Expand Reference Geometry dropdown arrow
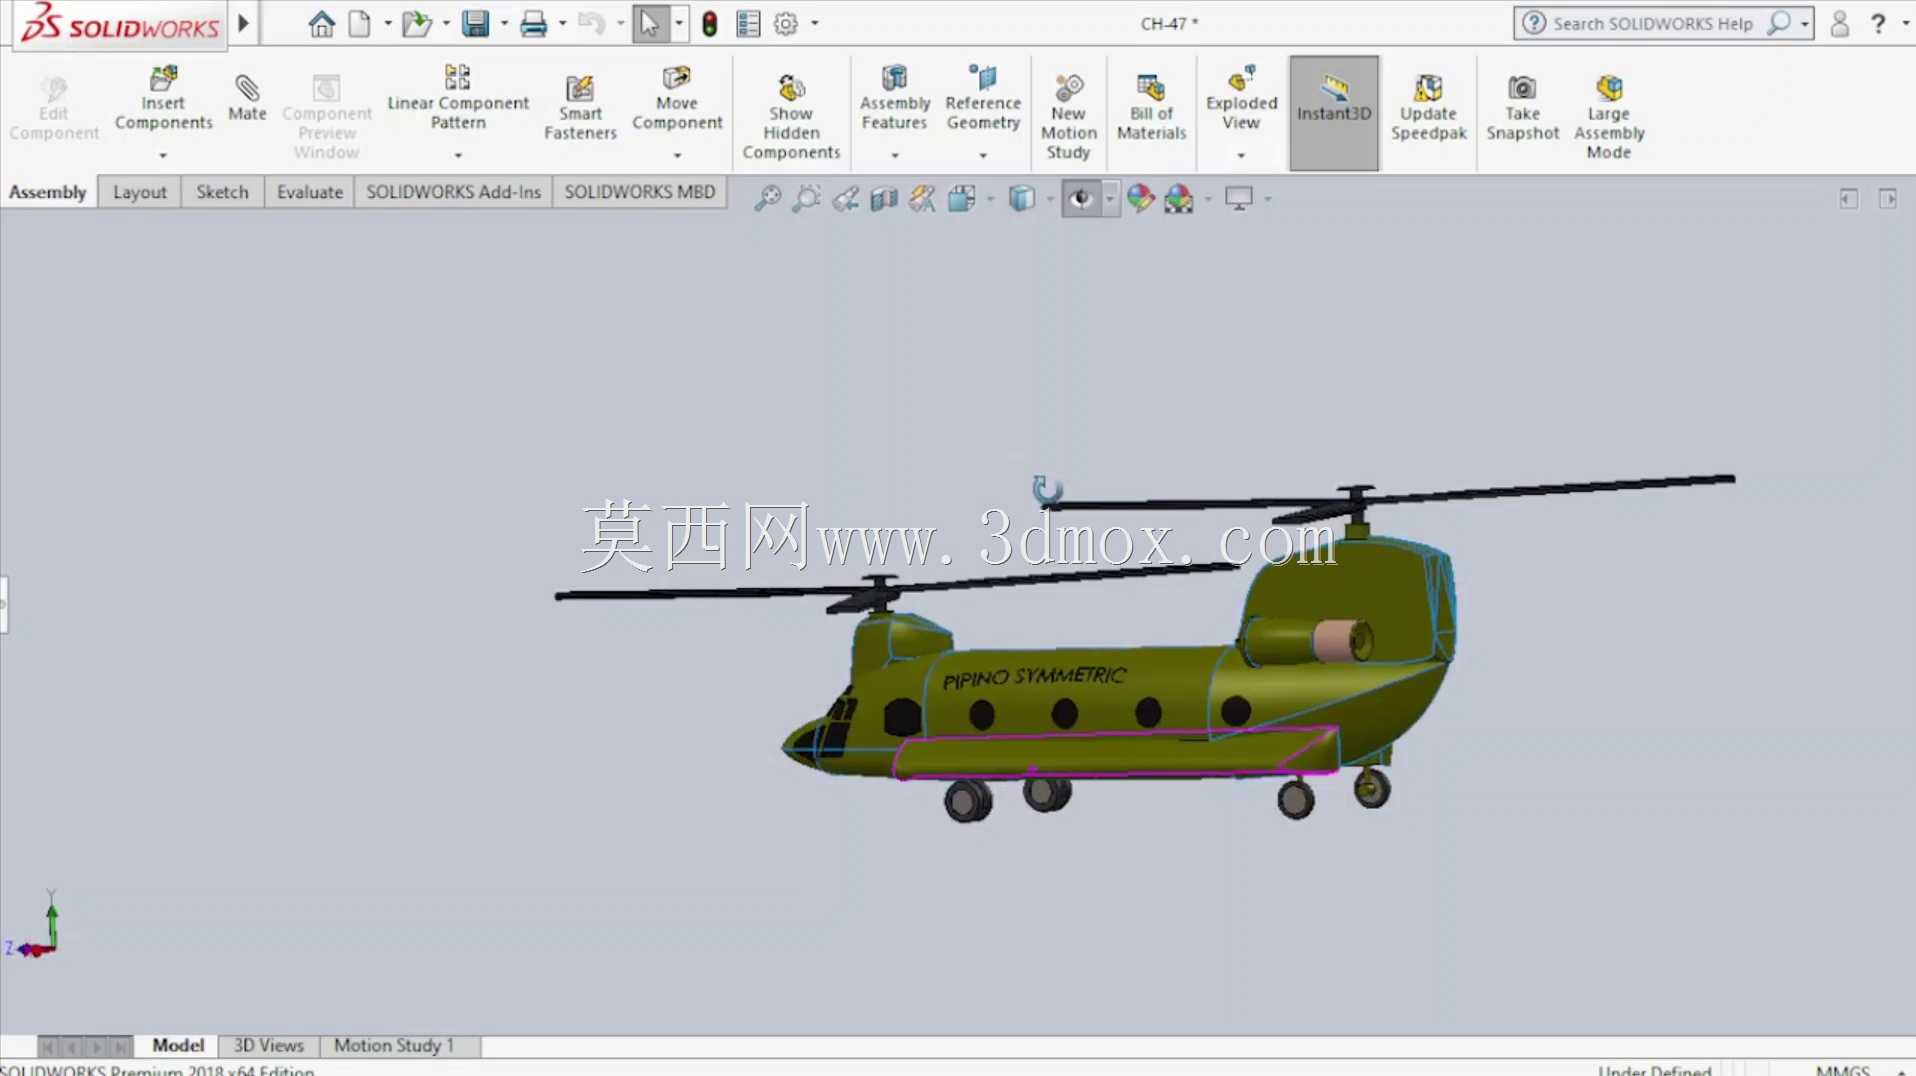1916x1076 pixels. pos(983,155)
